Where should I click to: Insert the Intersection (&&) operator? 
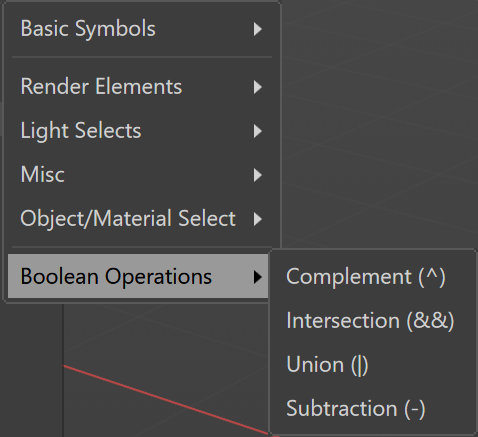pos(372,321)
